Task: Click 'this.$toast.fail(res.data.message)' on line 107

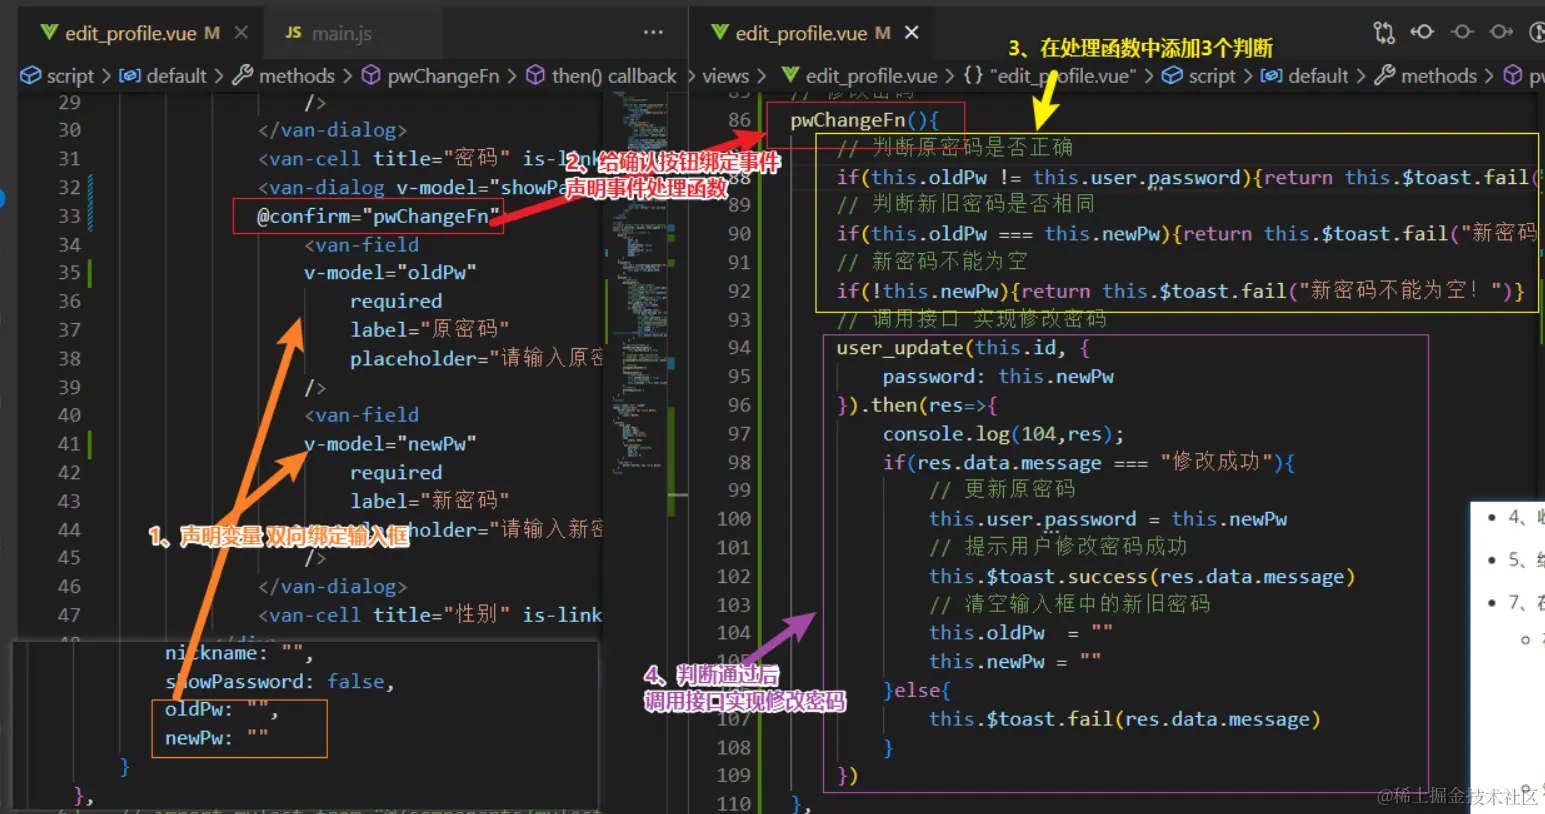Action: point(1125,719)
